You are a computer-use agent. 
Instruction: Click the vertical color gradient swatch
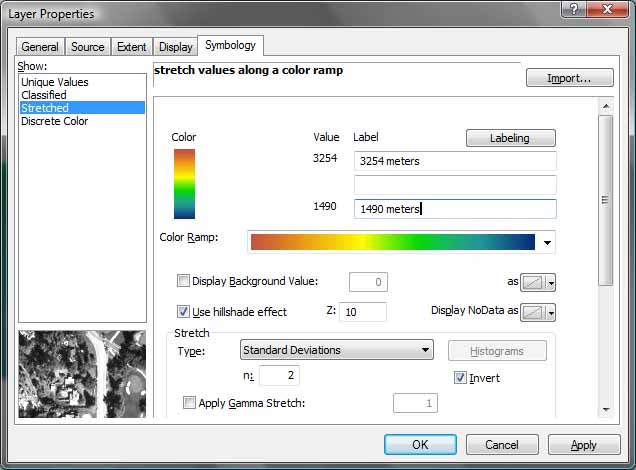(x=184, y=184)
